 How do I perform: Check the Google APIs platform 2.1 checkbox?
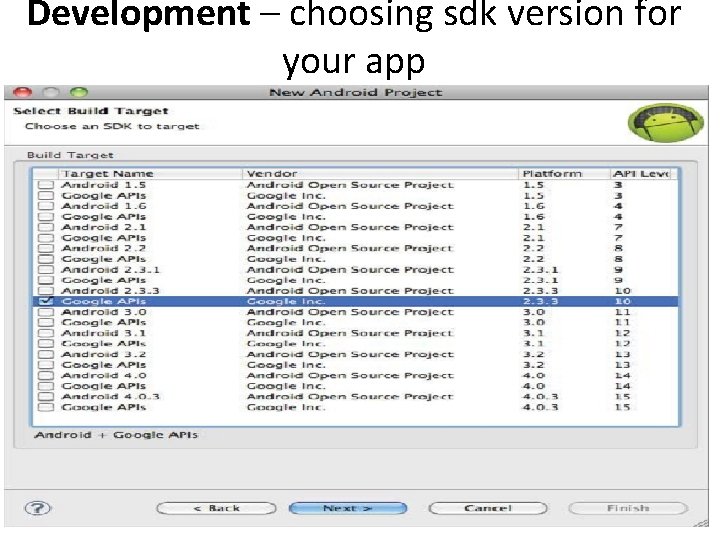click(46, 238)
